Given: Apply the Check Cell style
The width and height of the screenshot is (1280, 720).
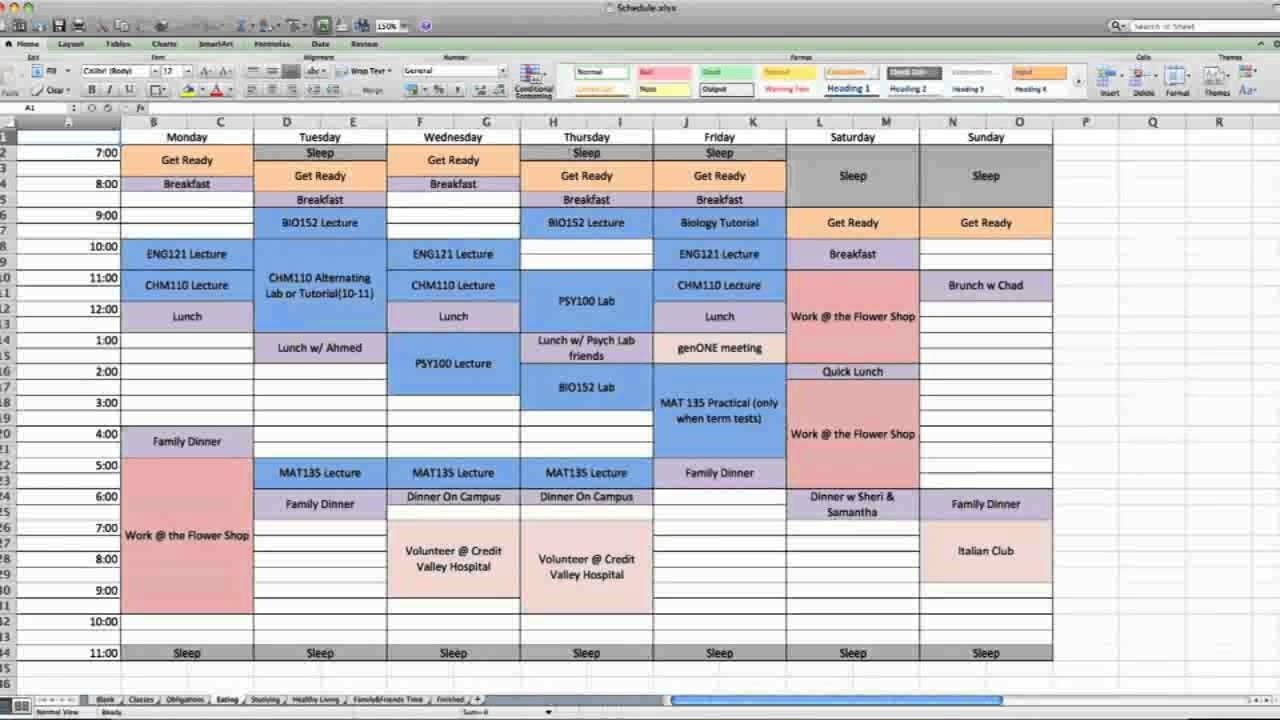Looking at the screenshot, I should tap(913, 72).
